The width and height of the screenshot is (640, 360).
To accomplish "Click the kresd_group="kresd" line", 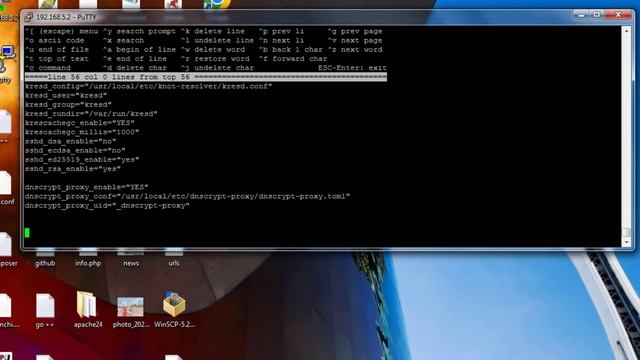I will click(x=68, y=104).
